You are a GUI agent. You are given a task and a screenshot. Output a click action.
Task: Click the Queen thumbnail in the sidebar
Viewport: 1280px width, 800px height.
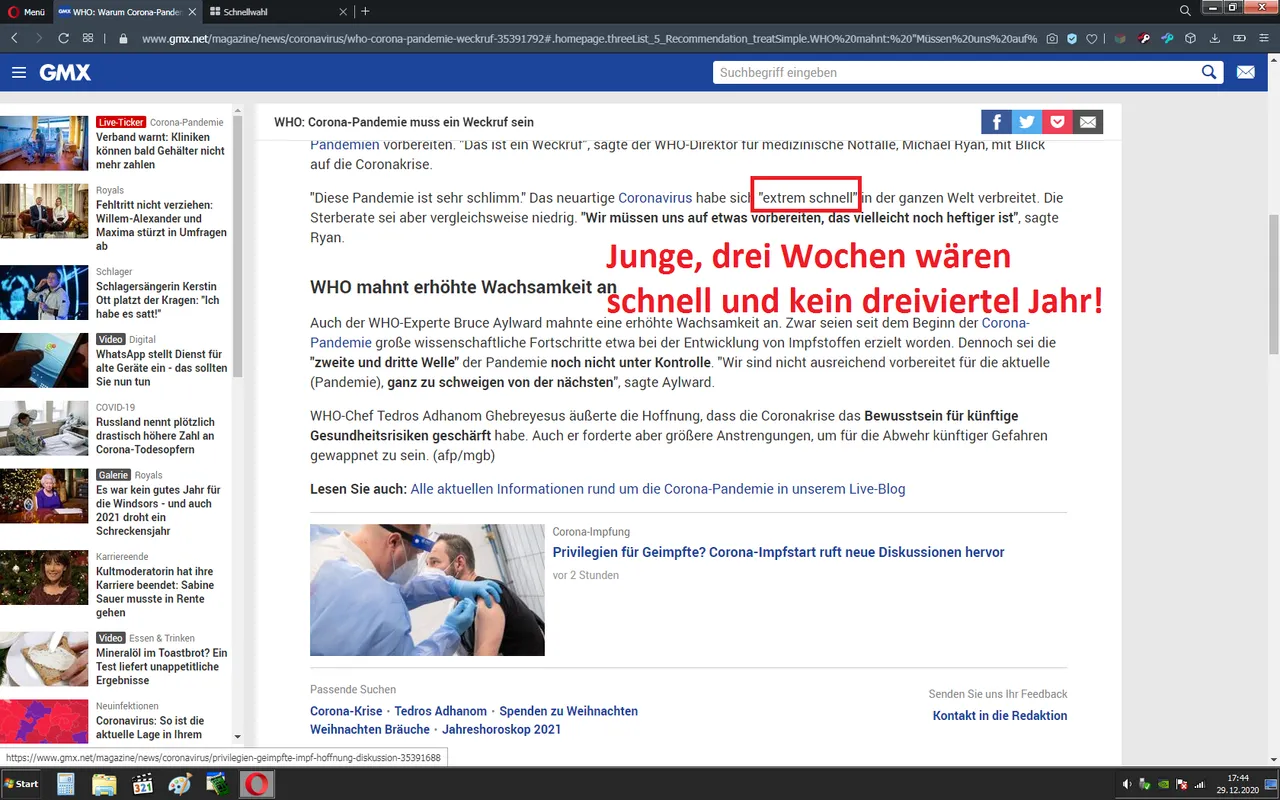click(44, 496)
